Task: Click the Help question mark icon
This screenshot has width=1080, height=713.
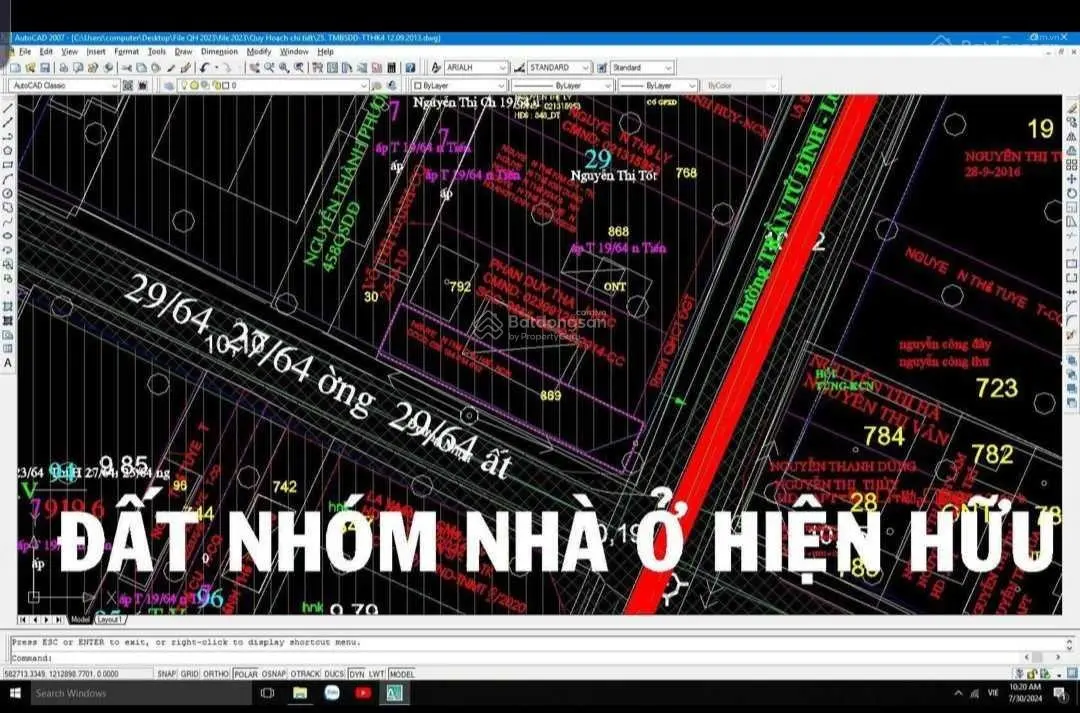Action: [x=411, y=68]
